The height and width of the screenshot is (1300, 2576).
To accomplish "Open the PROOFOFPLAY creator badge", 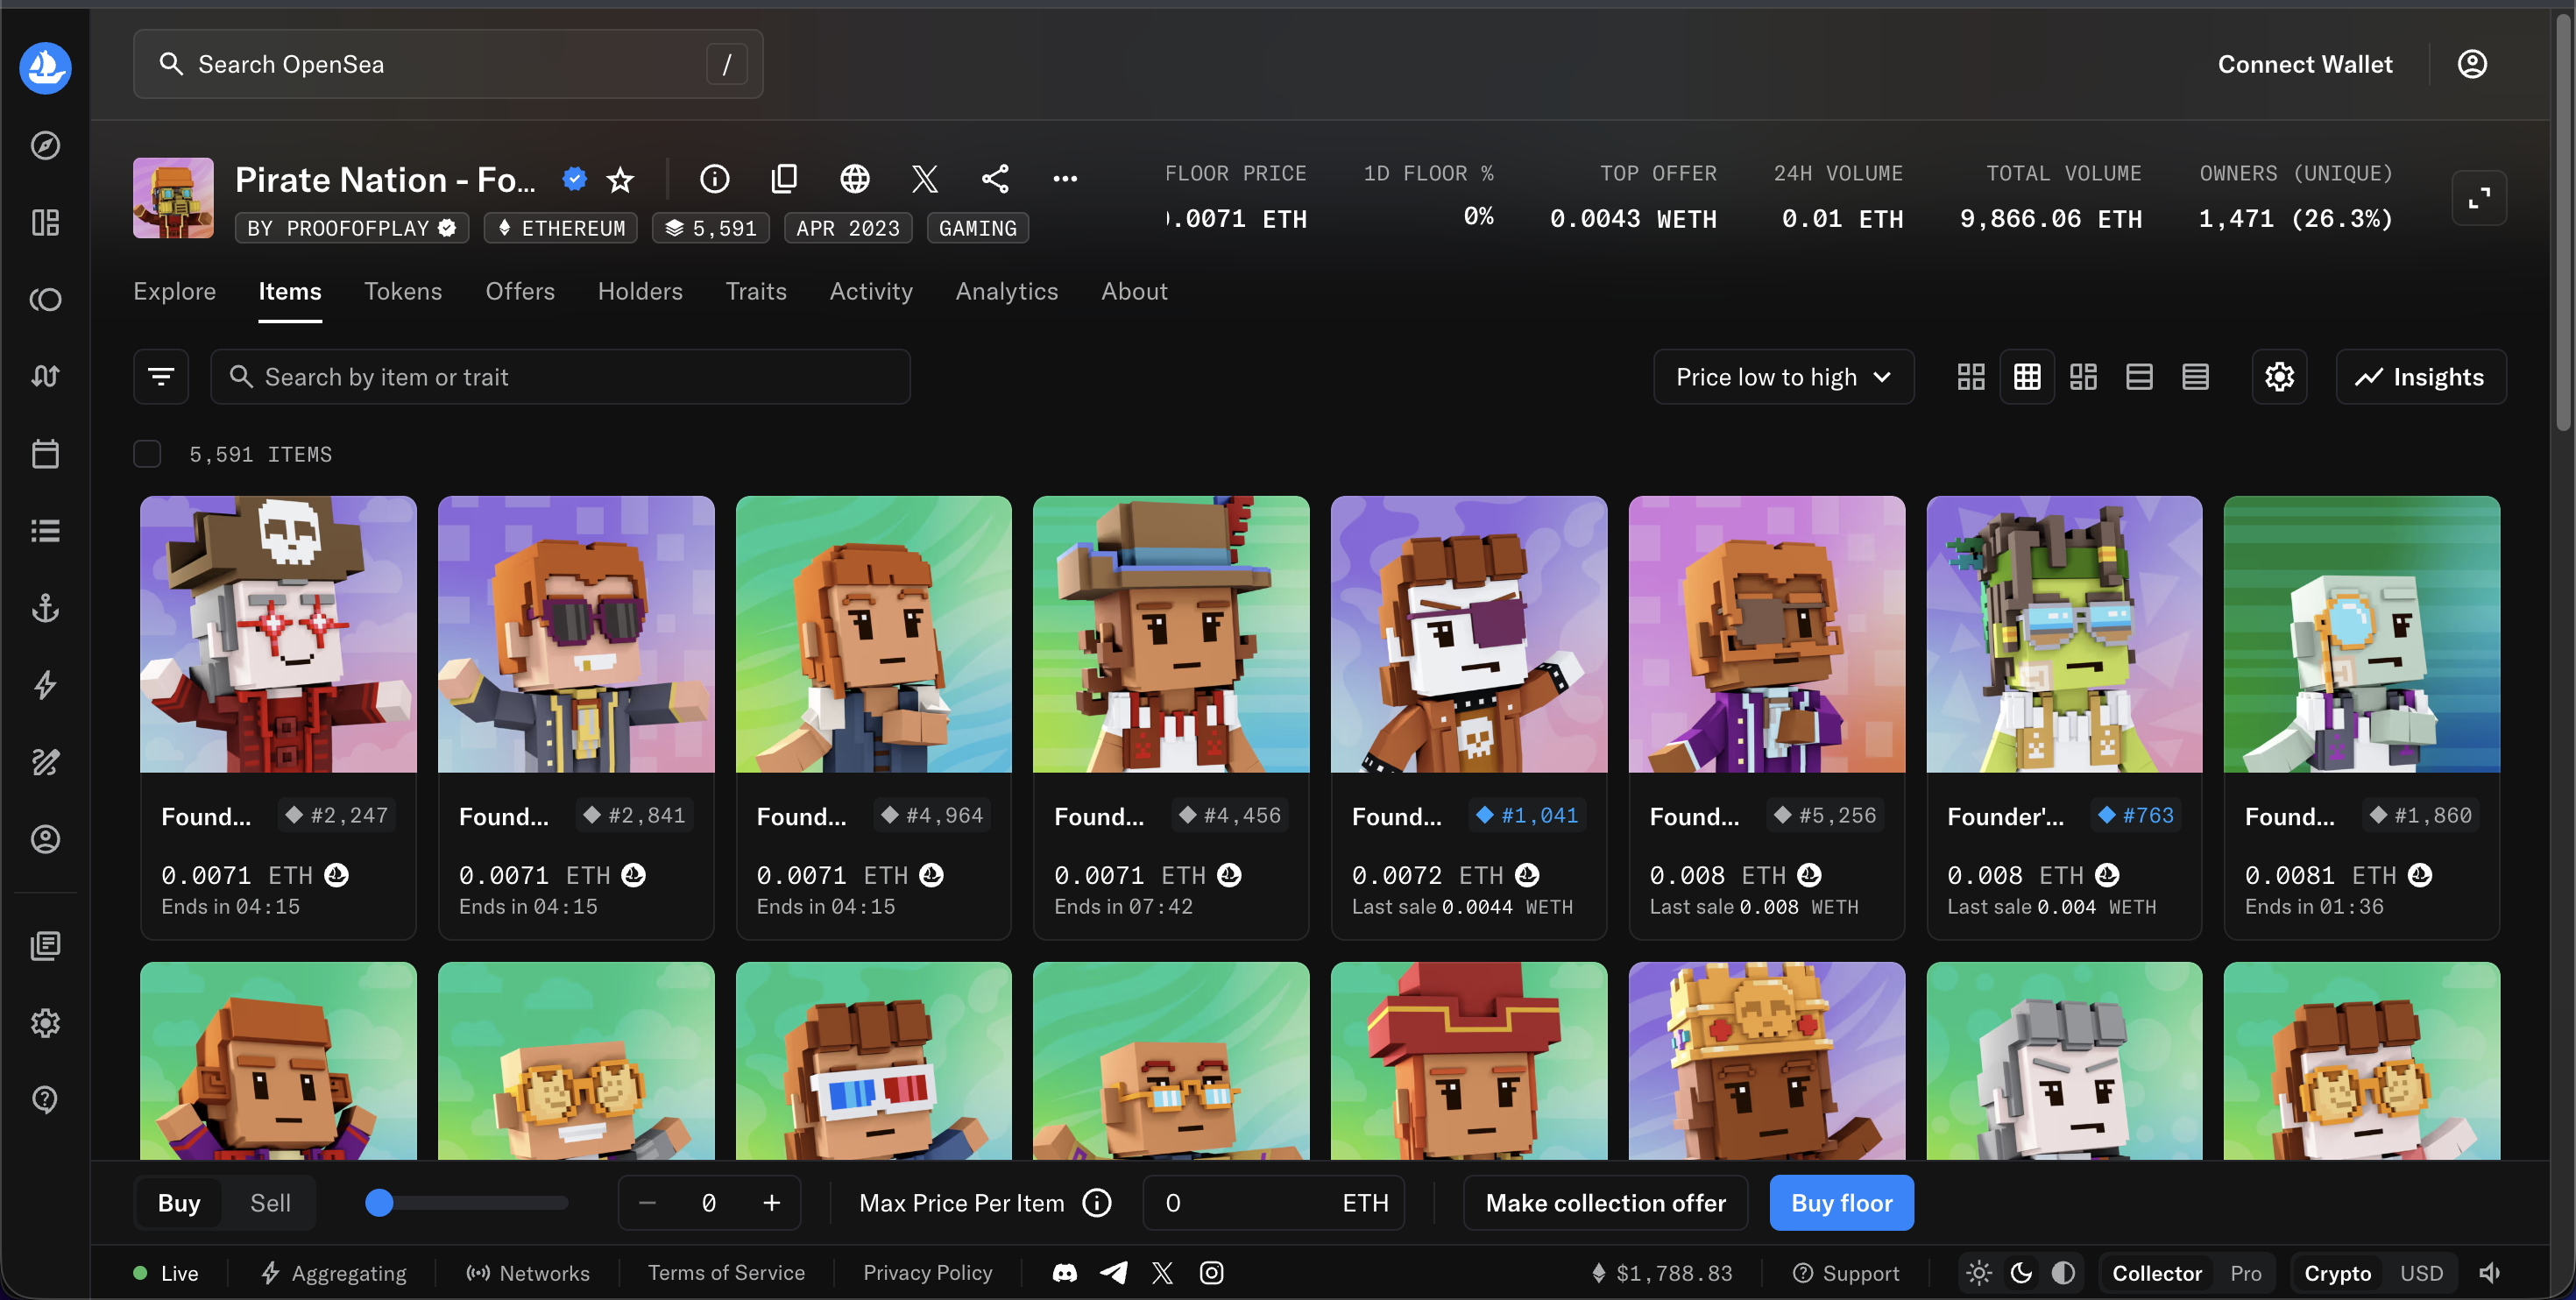I will click(x=352, y=228).
